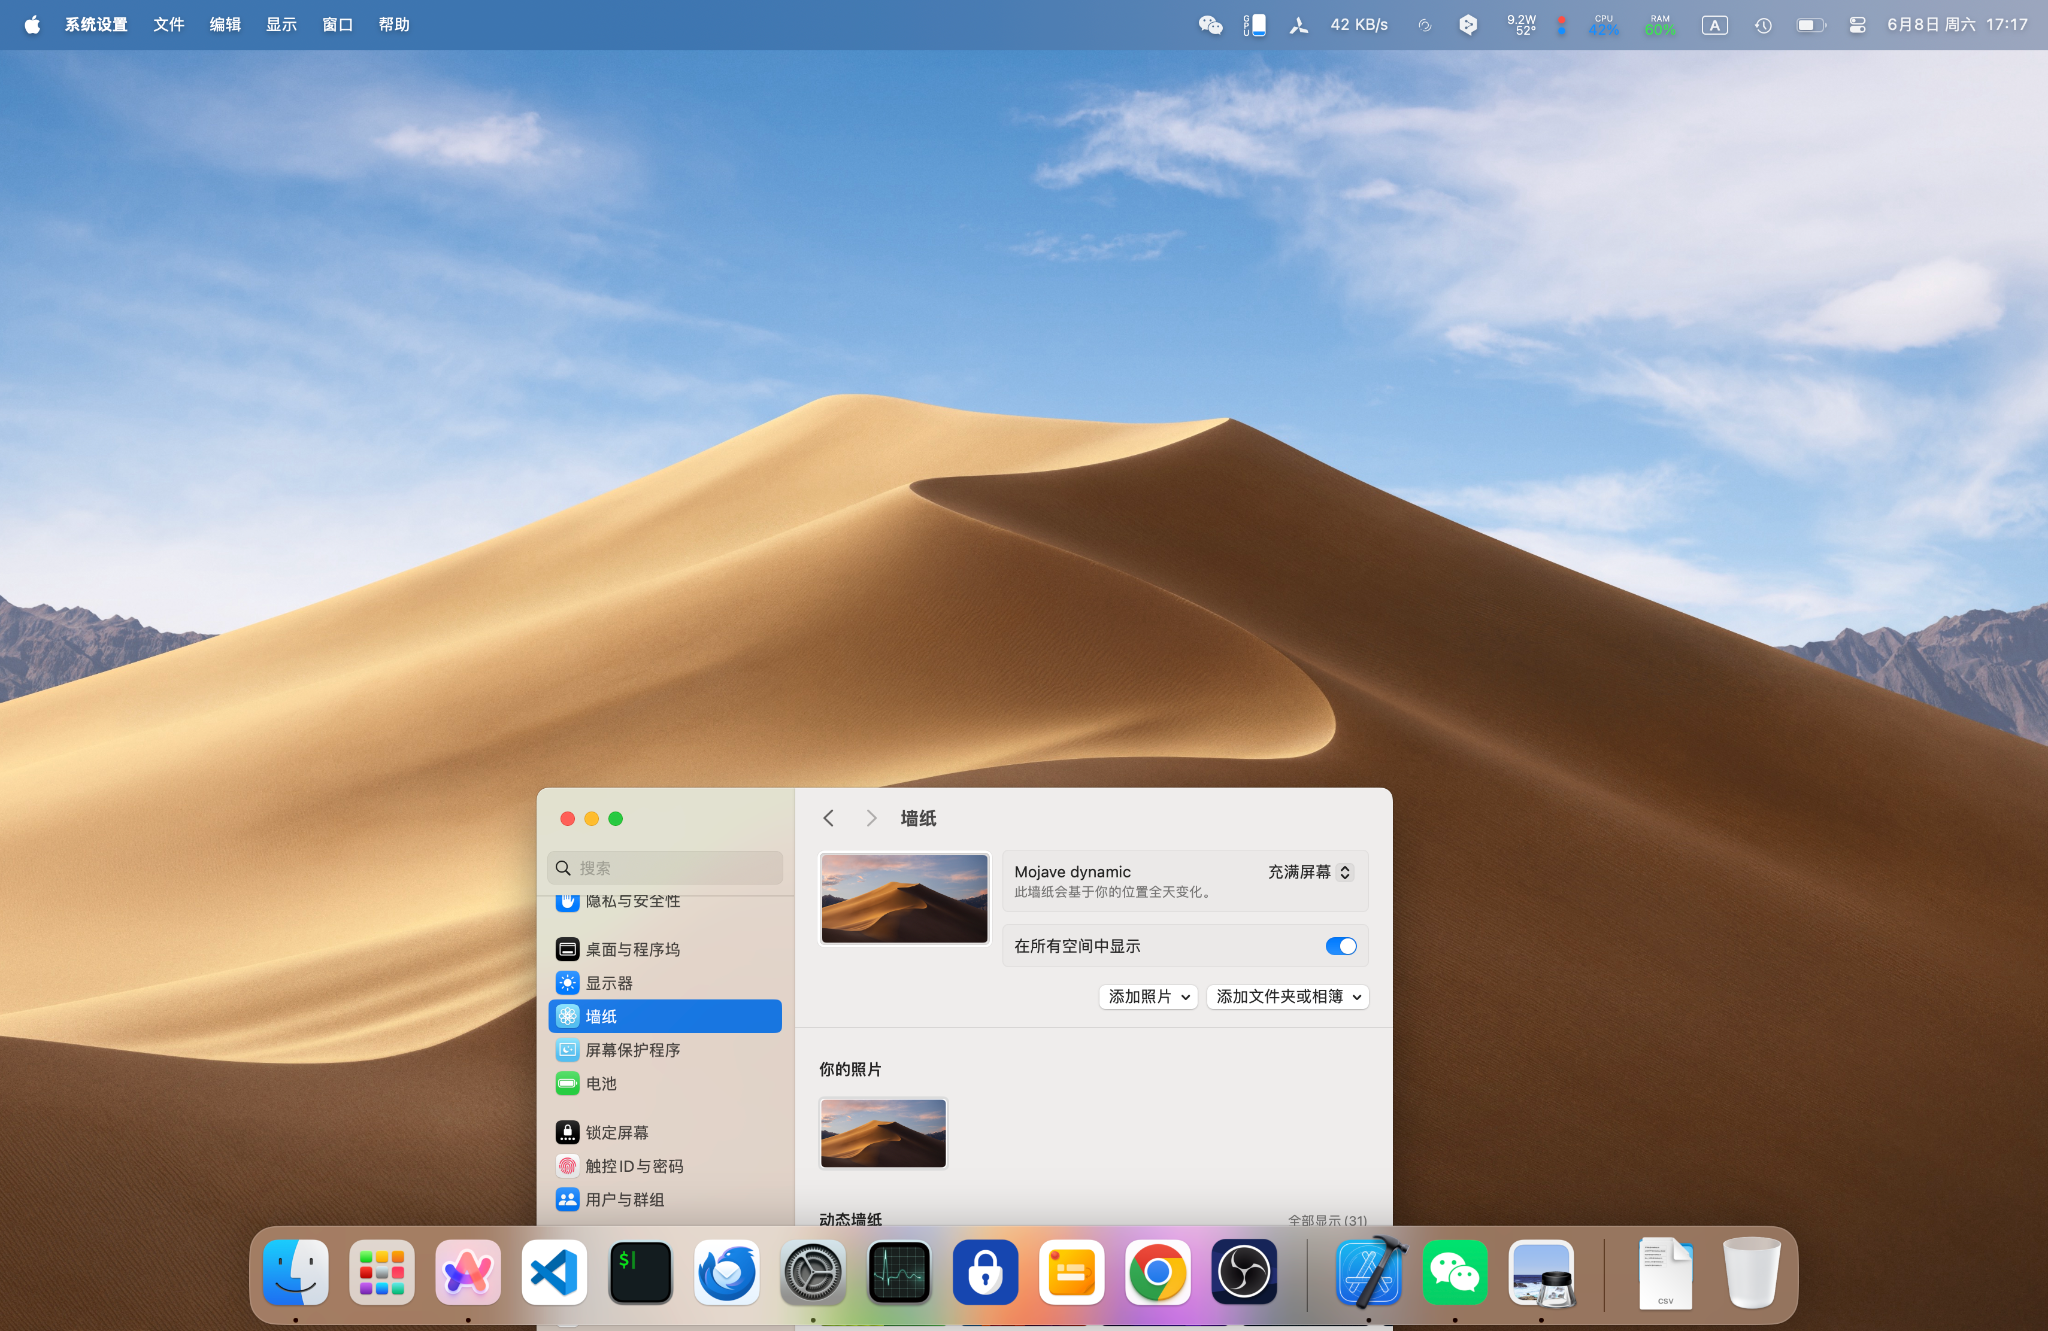2048x1331 pixels.
Task: Open the 显示器 settings in sidebar
Action: click(609, 983)
